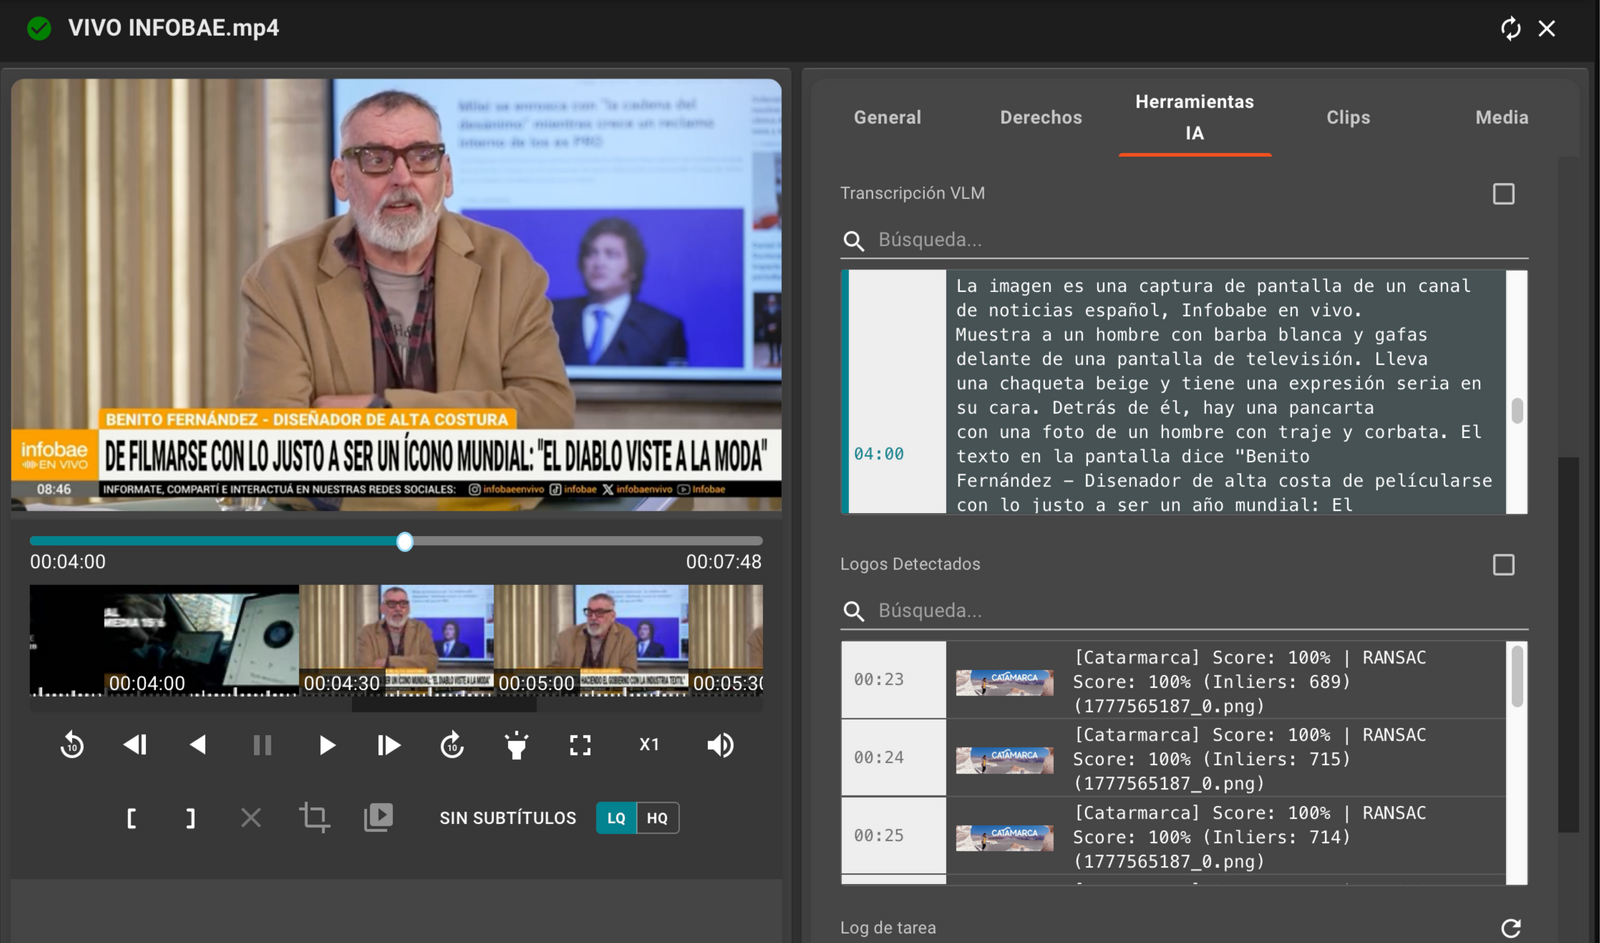Viewport: 1600px width, 943px height.
Task: Tick the Transcripción VLM checkbox
Action: 1503,193
